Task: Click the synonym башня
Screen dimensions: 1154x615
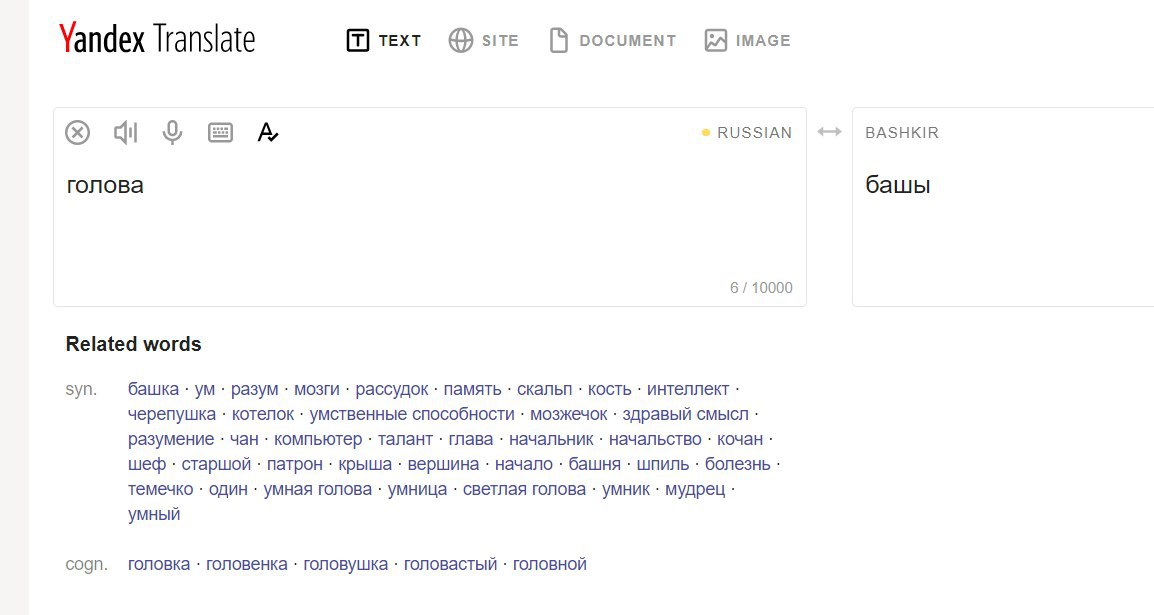Action: [595, 464]
